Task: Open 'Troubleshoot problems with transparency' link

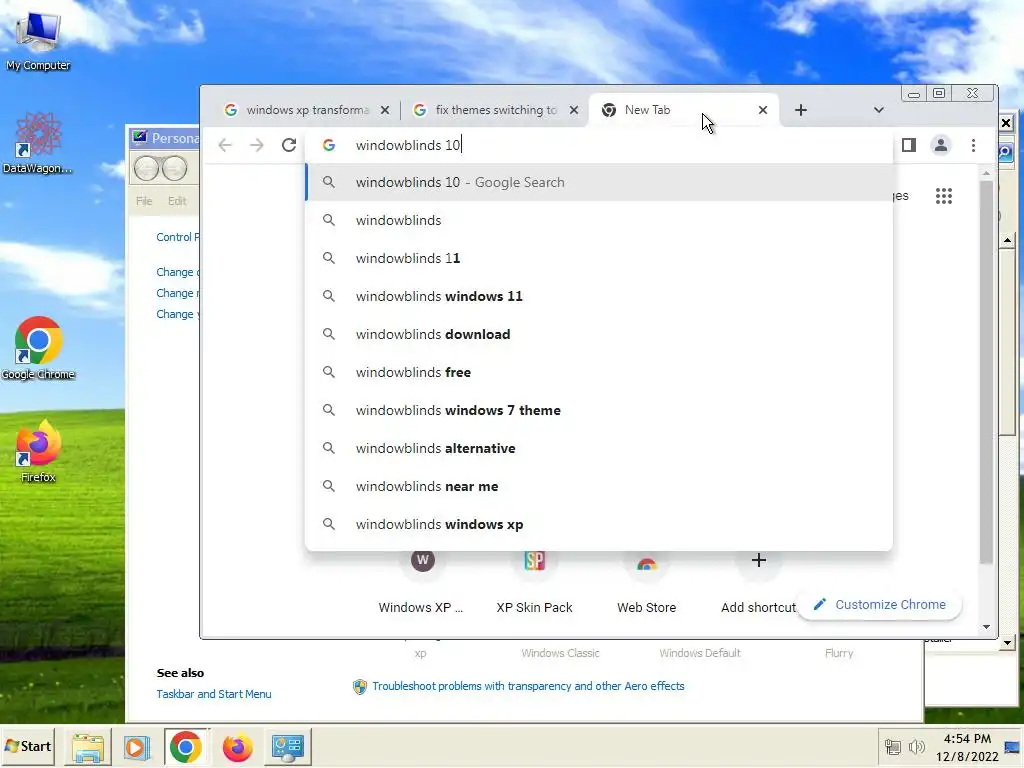Action: pos(528,686)
